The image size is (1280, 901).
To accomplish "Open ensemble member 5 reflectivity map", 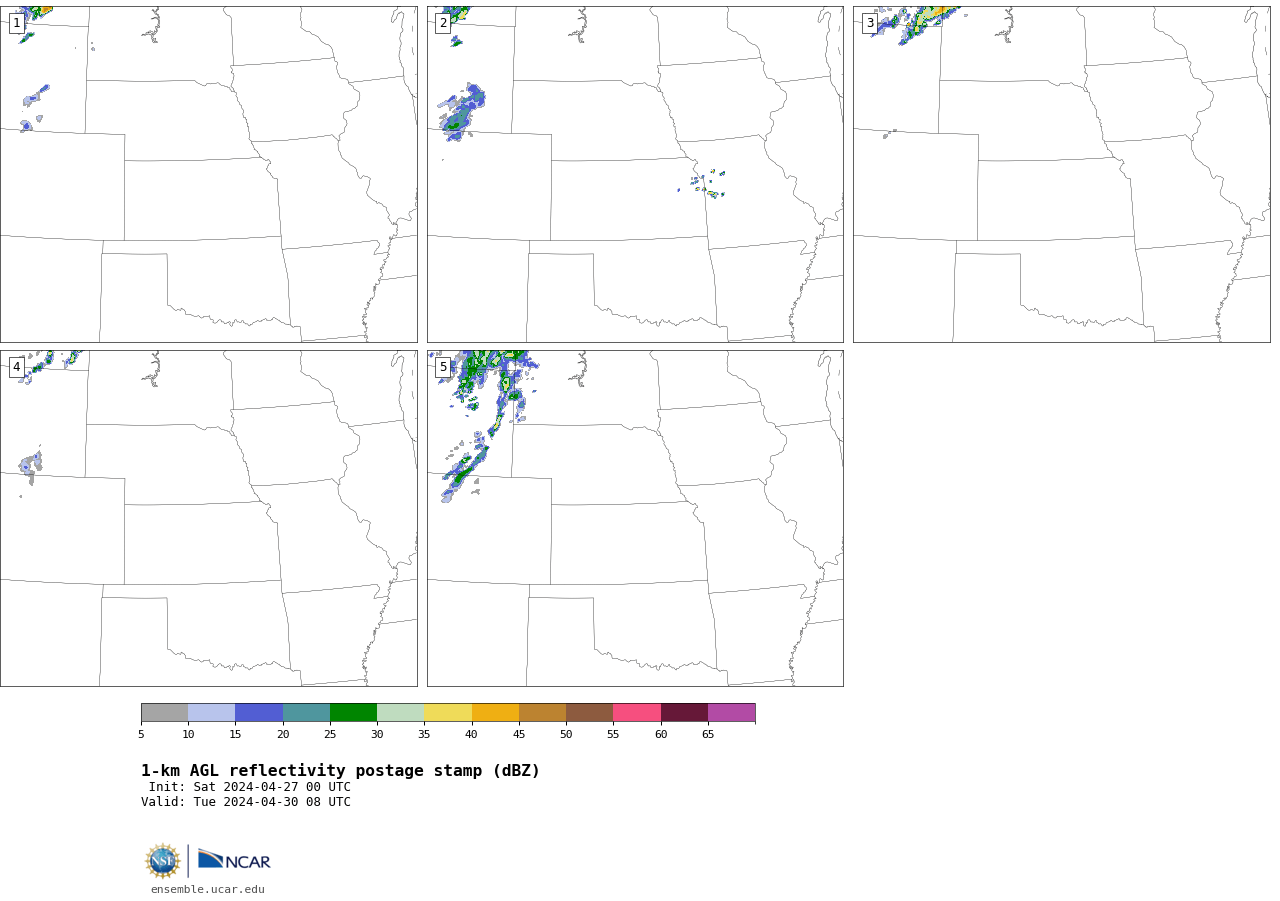I will [635, 518].
